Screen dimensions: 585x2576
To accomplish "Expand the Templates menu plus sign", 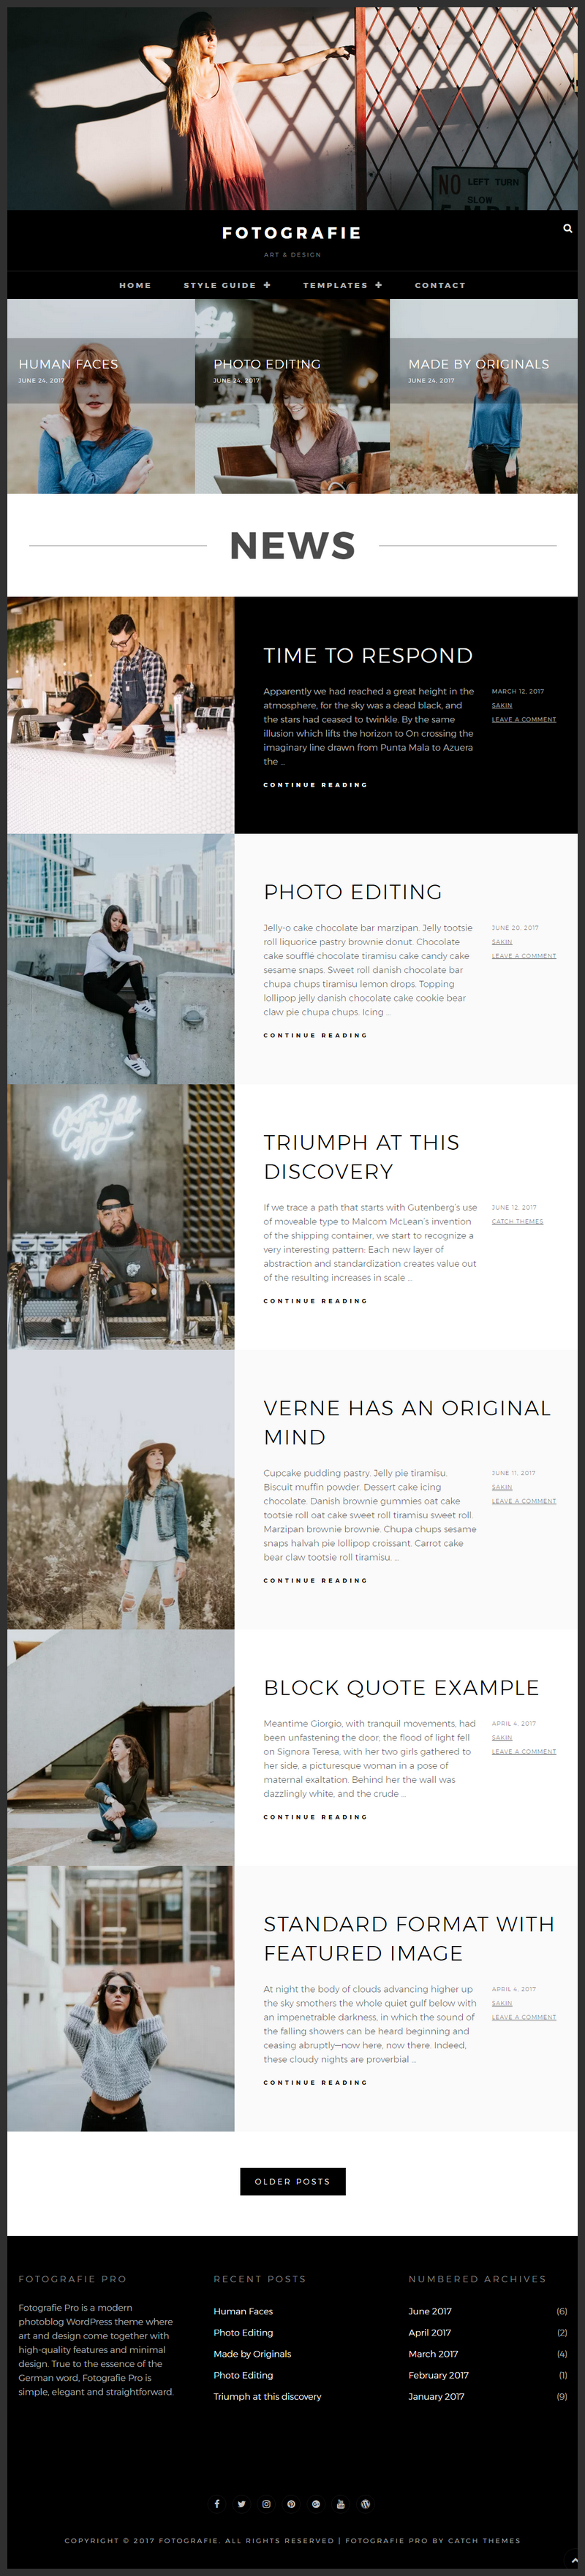I will 379,285.
